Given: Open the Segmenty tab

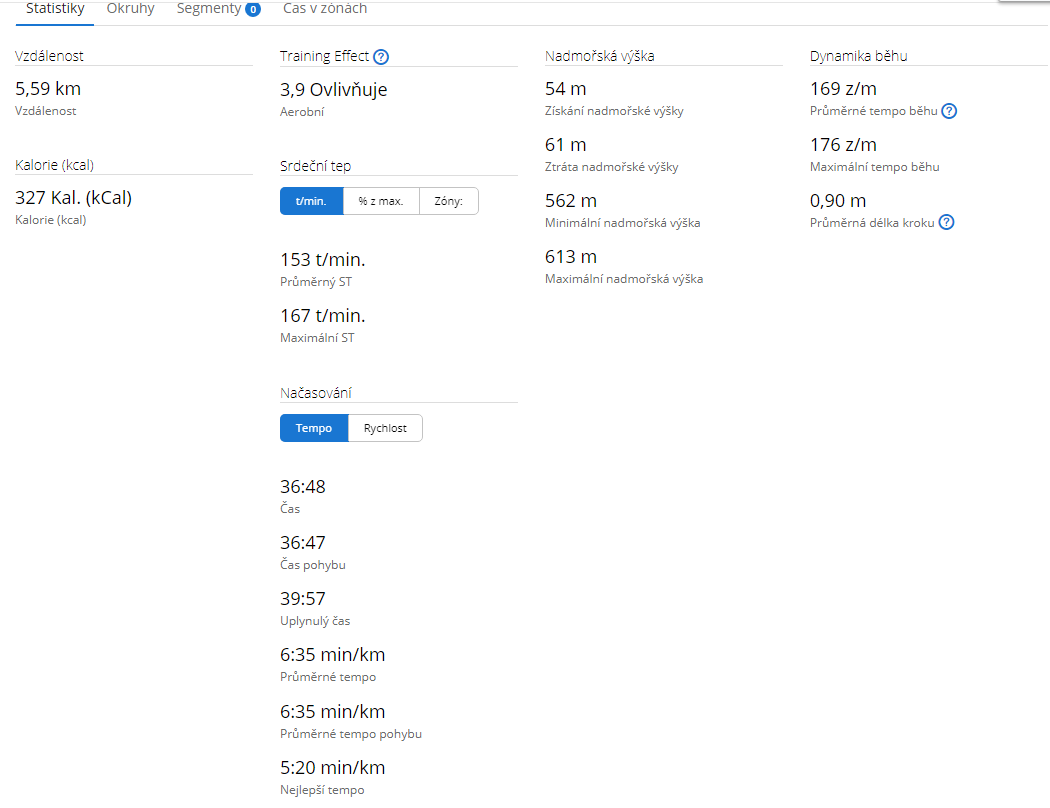Looking at the screenshot, I should click(208, 9).
